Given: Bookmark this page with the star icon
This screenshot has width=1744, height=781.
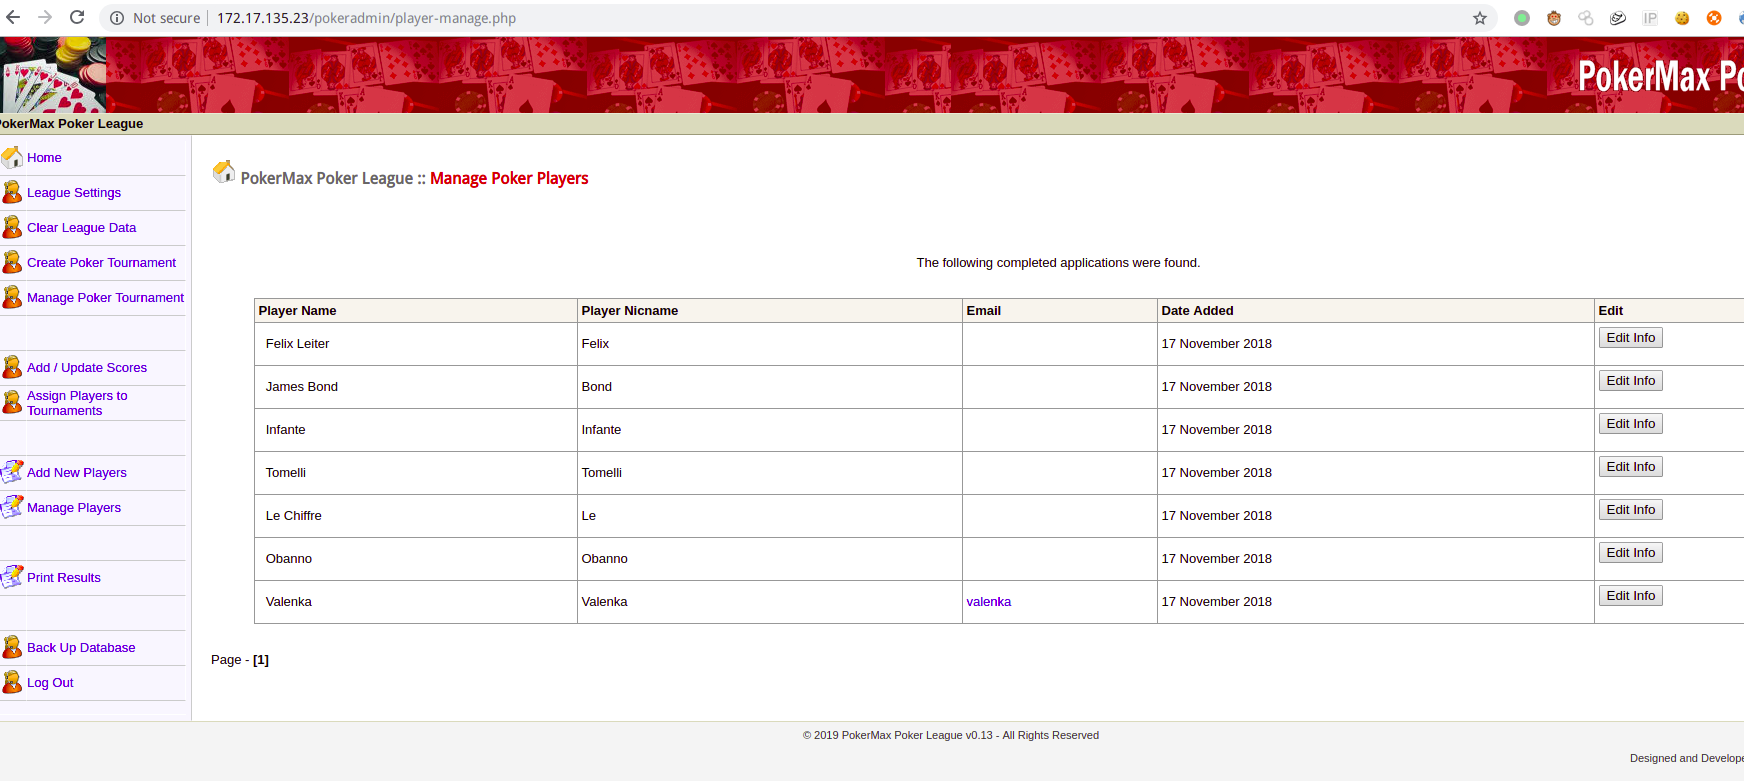Looking at the screenshot, I should pos(1480,18).
